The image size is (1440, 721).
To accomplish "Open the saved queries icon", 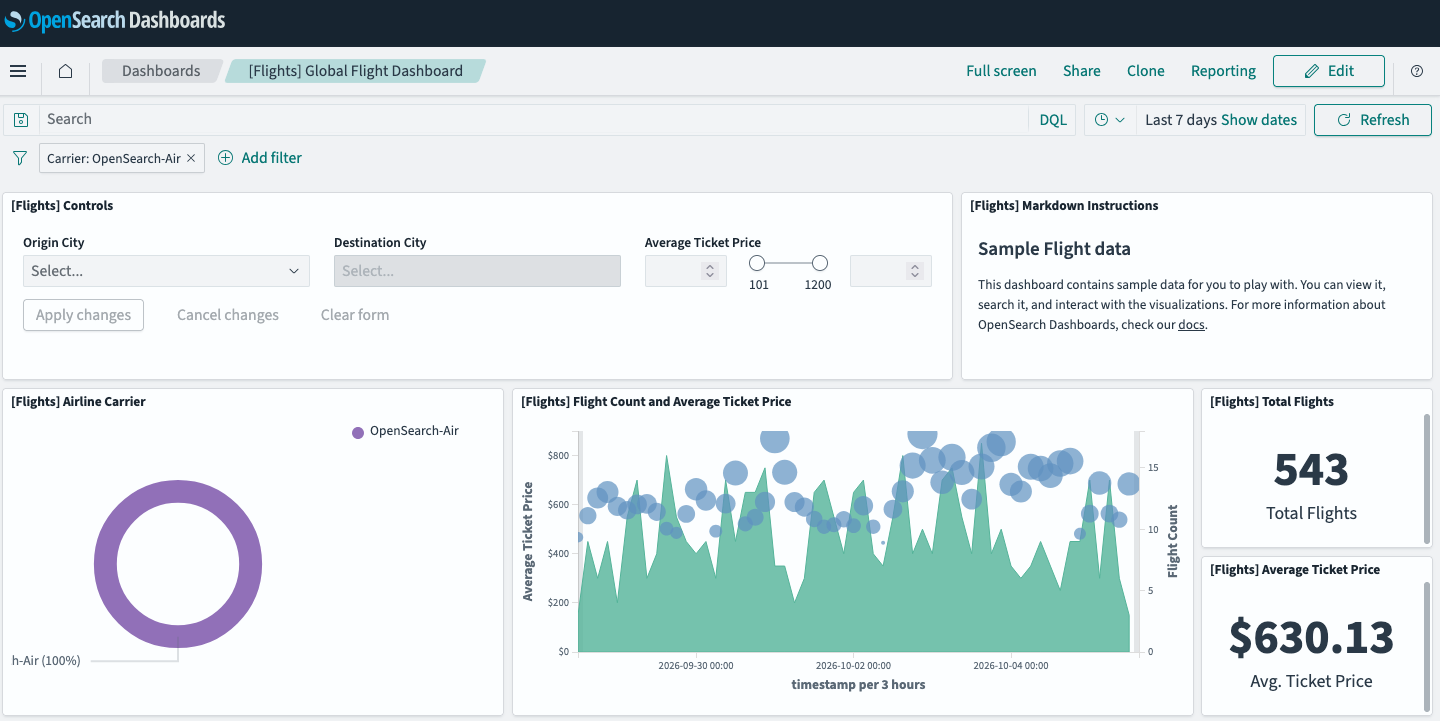I will coord(21,120).
